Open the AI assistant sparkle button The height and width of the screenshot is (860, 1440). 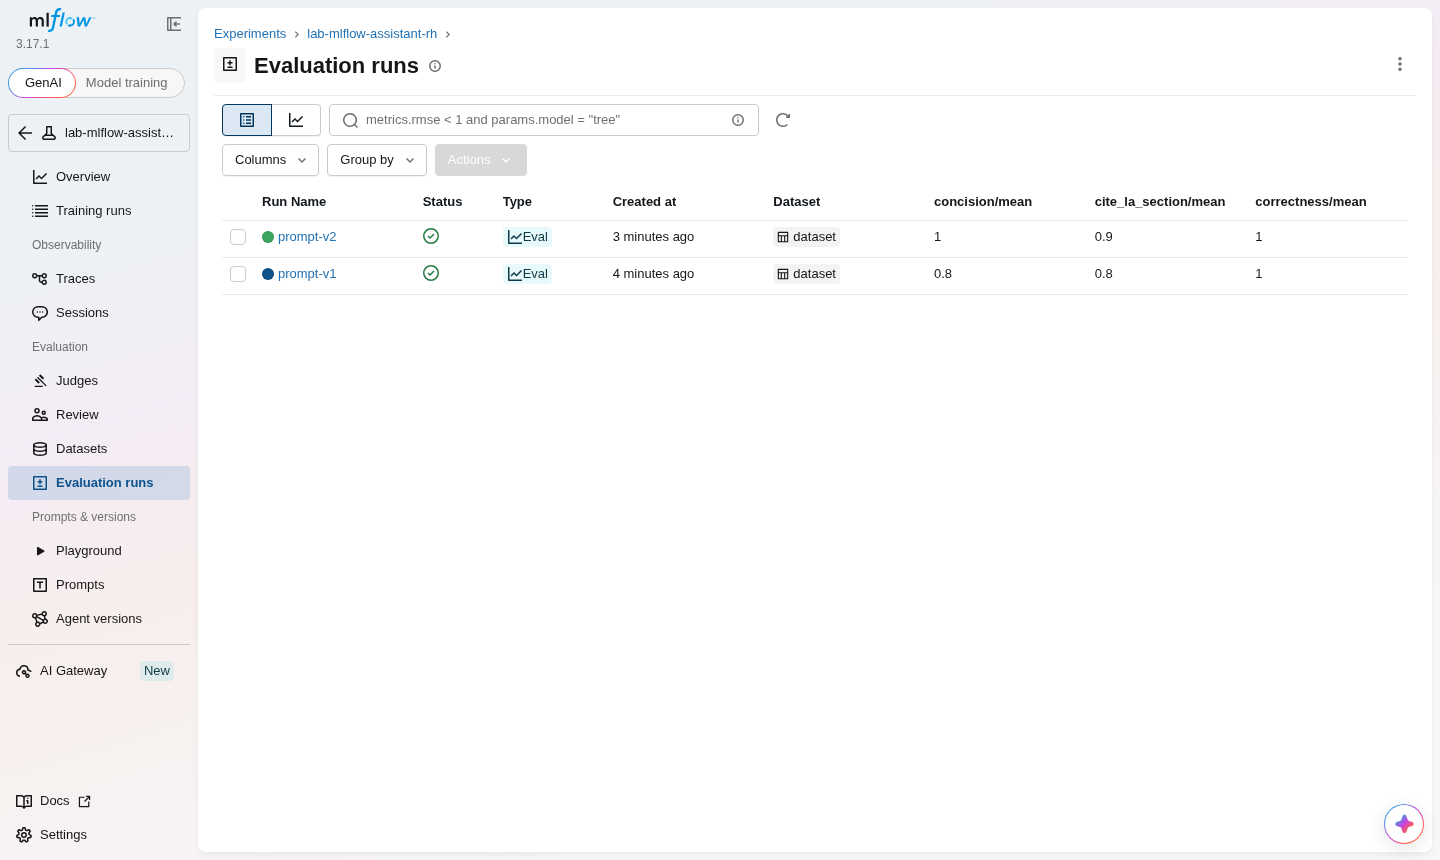click(x=1404, y=824)
